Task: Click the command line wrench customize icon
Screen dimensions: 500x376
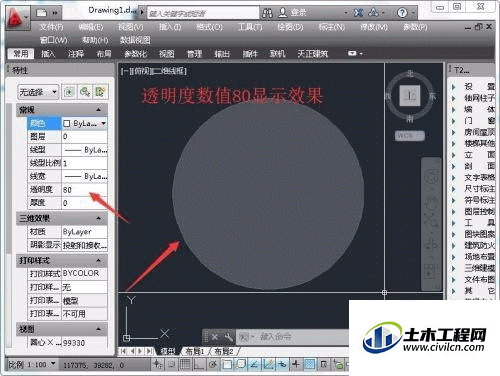Action: (228, 337)
